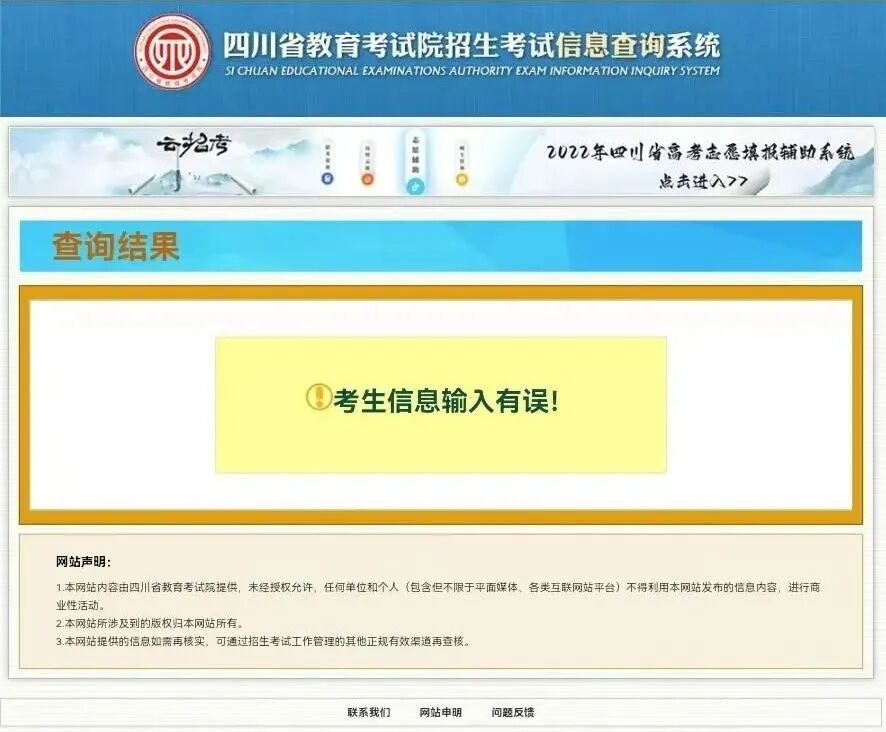Click the blue circular icon in banner
886x732 pixels.
[328, 179]
